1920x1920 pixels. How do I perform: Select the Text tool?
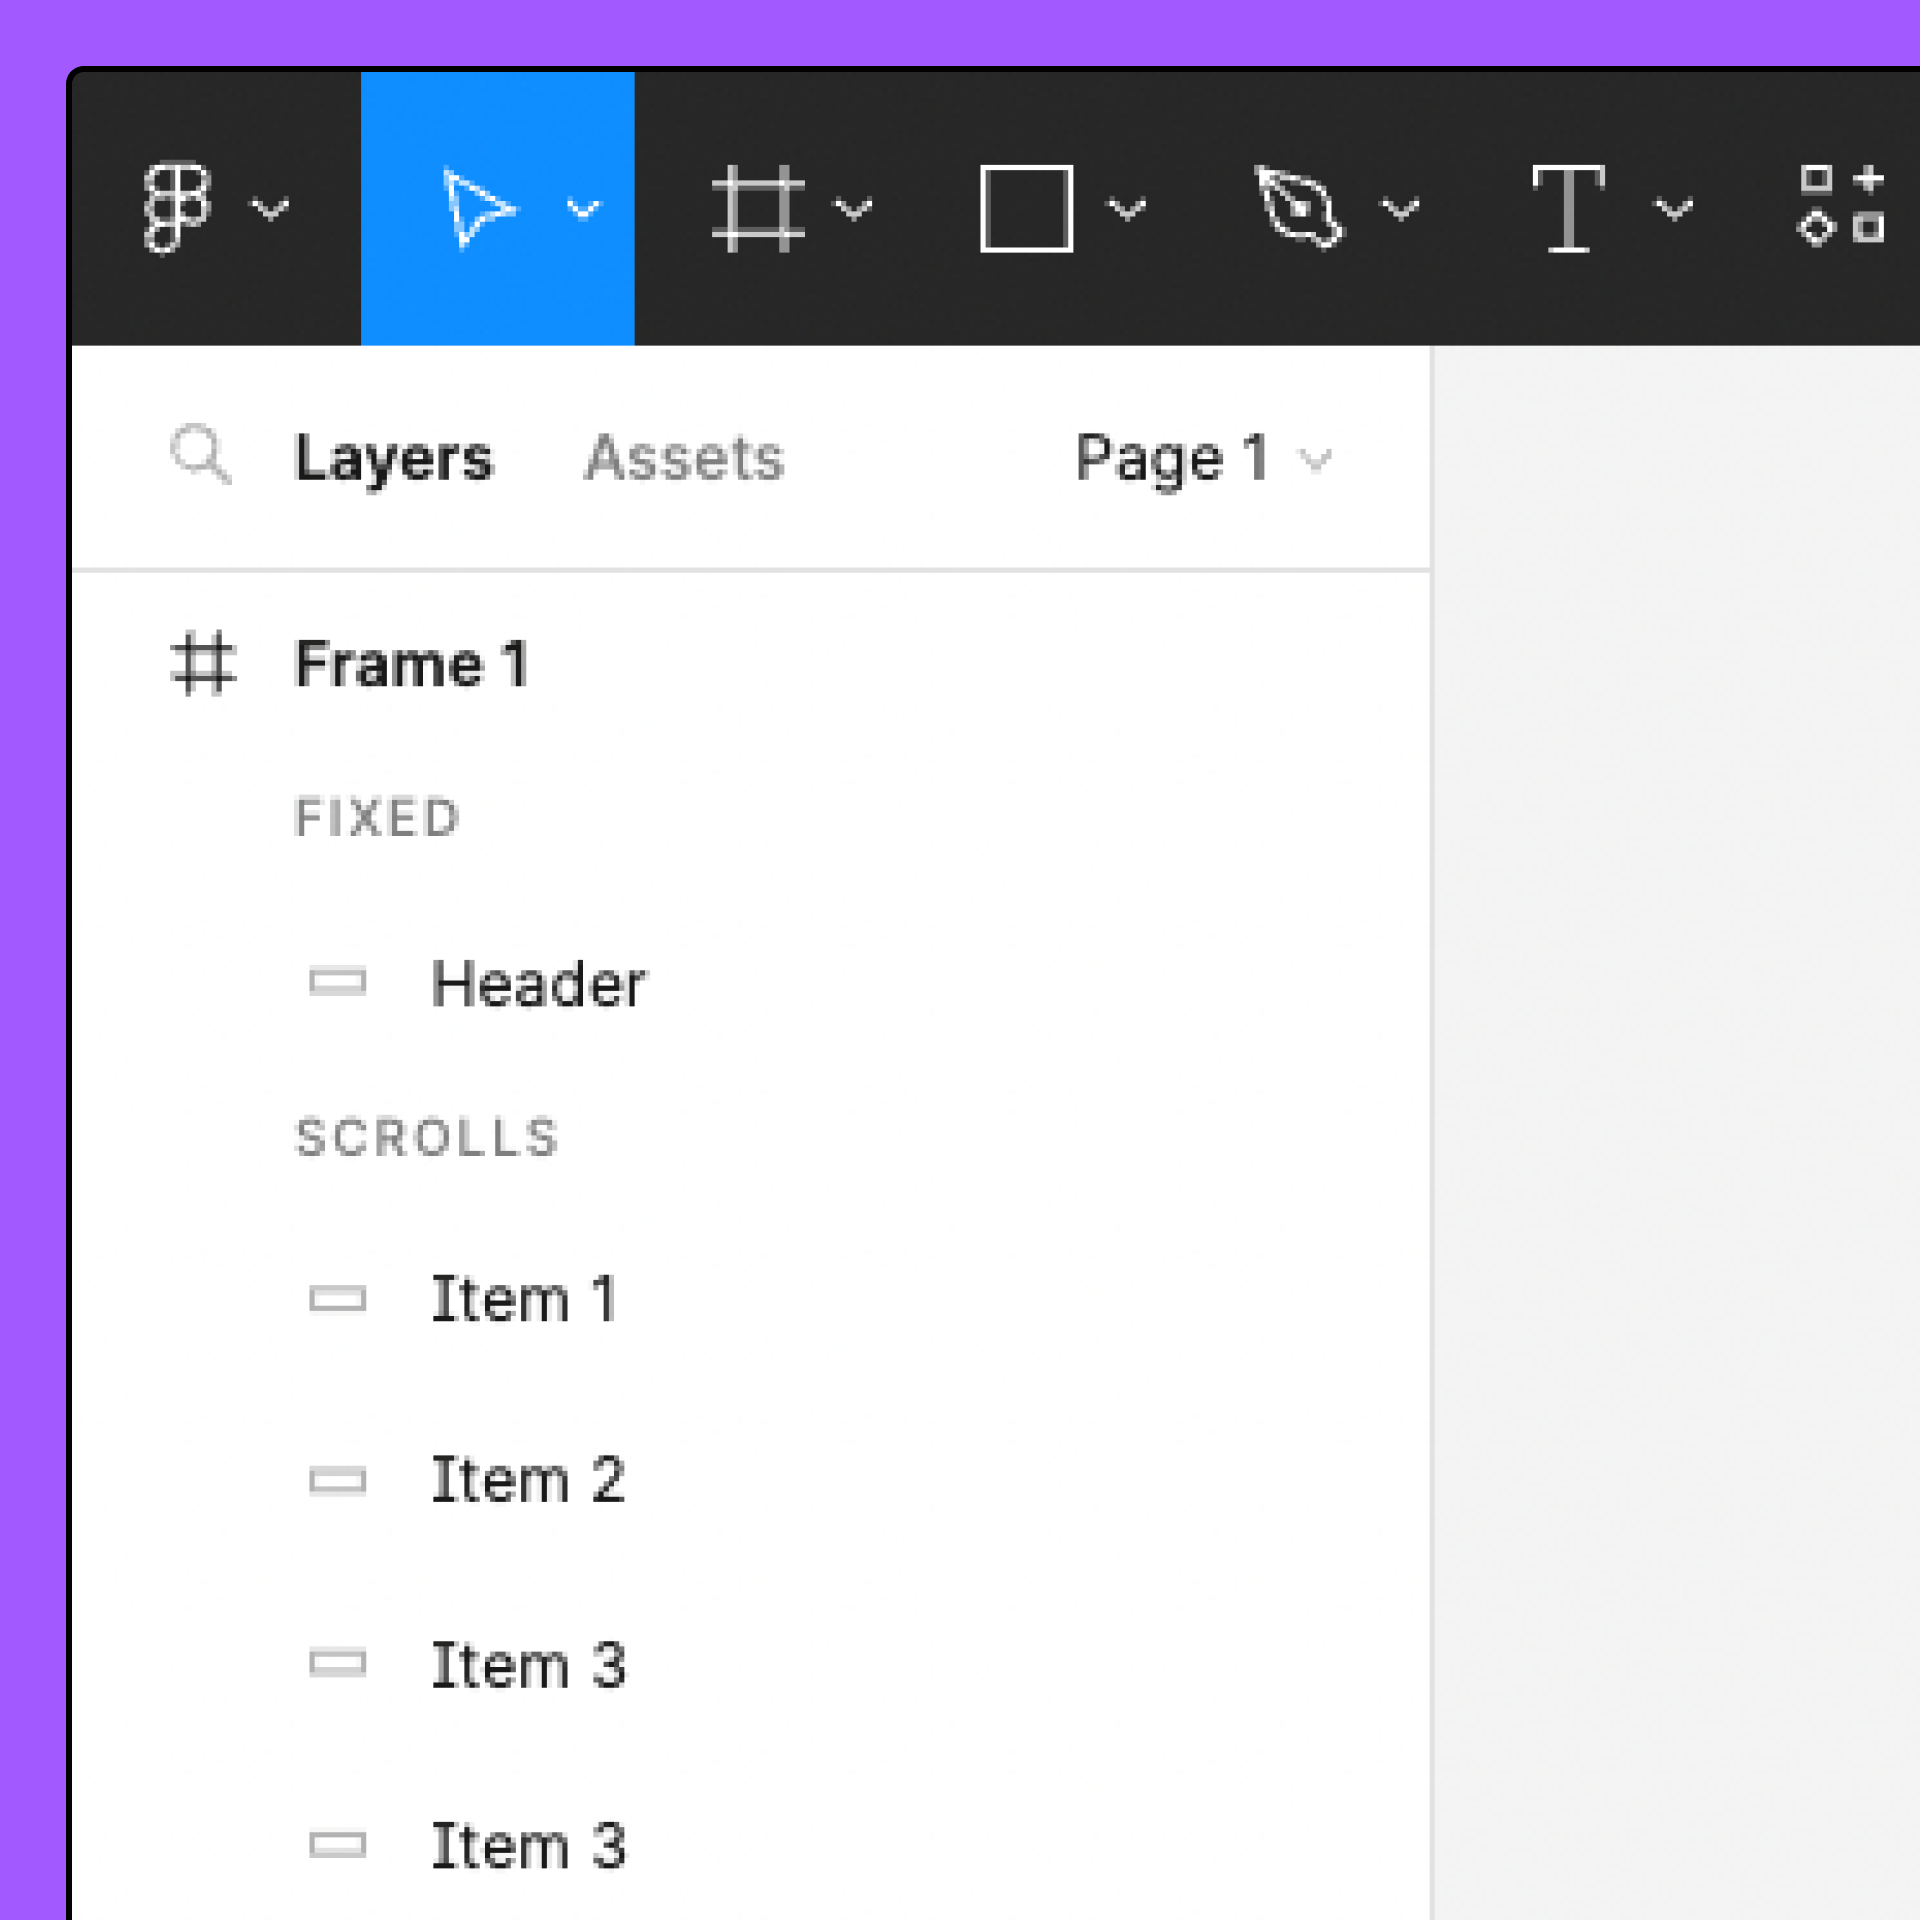click(x=1570, y=207)
